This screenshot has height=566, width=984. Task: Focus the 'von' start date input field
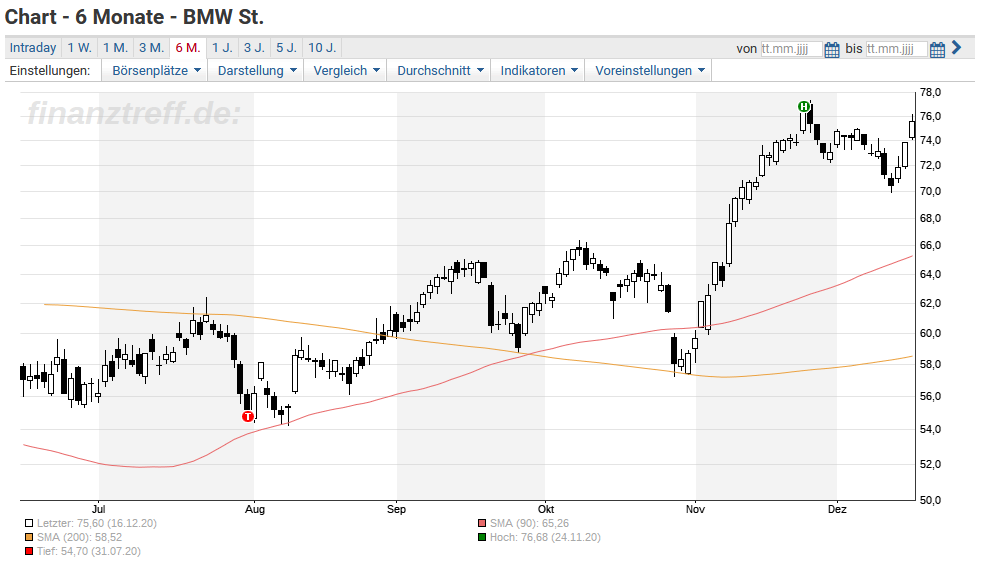(791, 49)
